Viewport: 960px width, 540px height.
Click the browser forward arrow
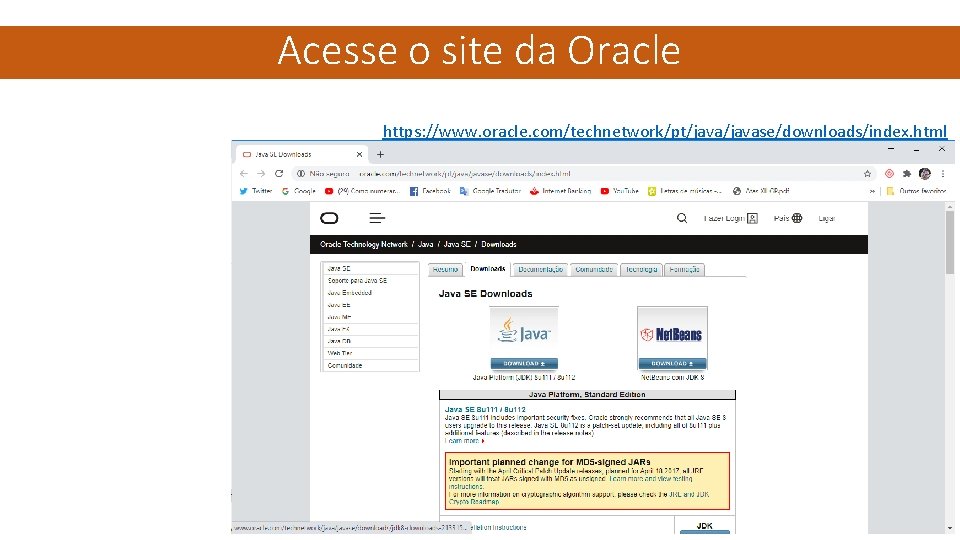point(261,174)
